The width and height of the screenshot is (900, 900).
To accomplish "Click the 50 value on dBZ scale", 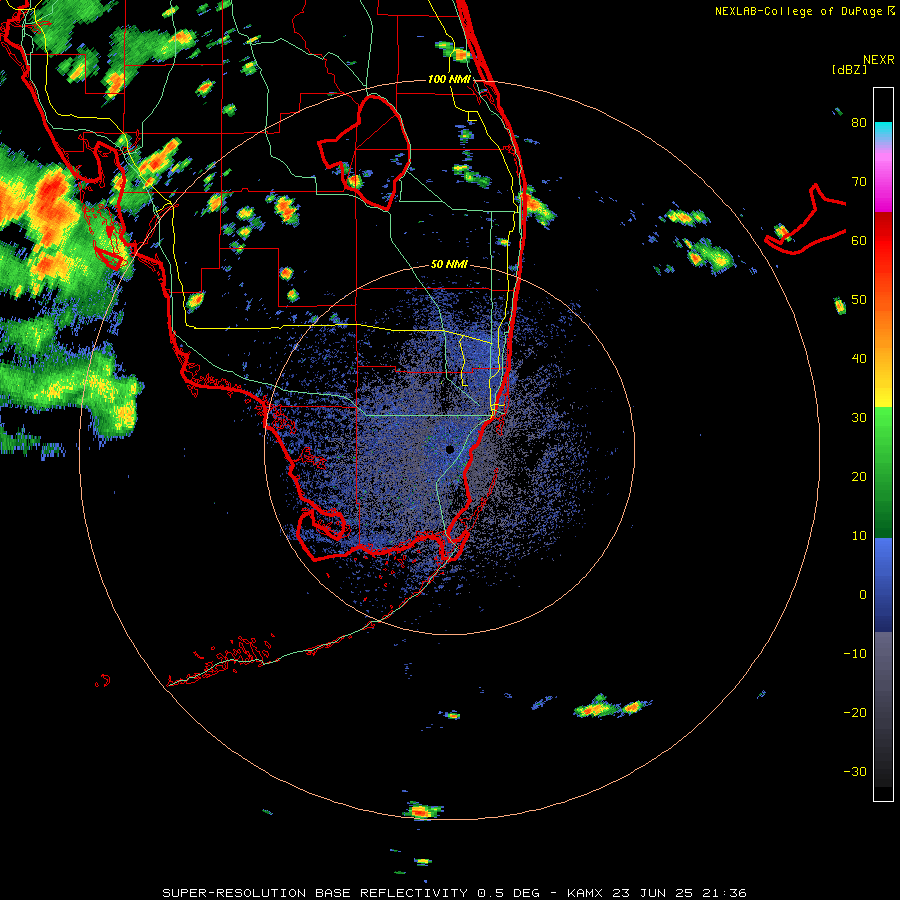I will point(859,300).
